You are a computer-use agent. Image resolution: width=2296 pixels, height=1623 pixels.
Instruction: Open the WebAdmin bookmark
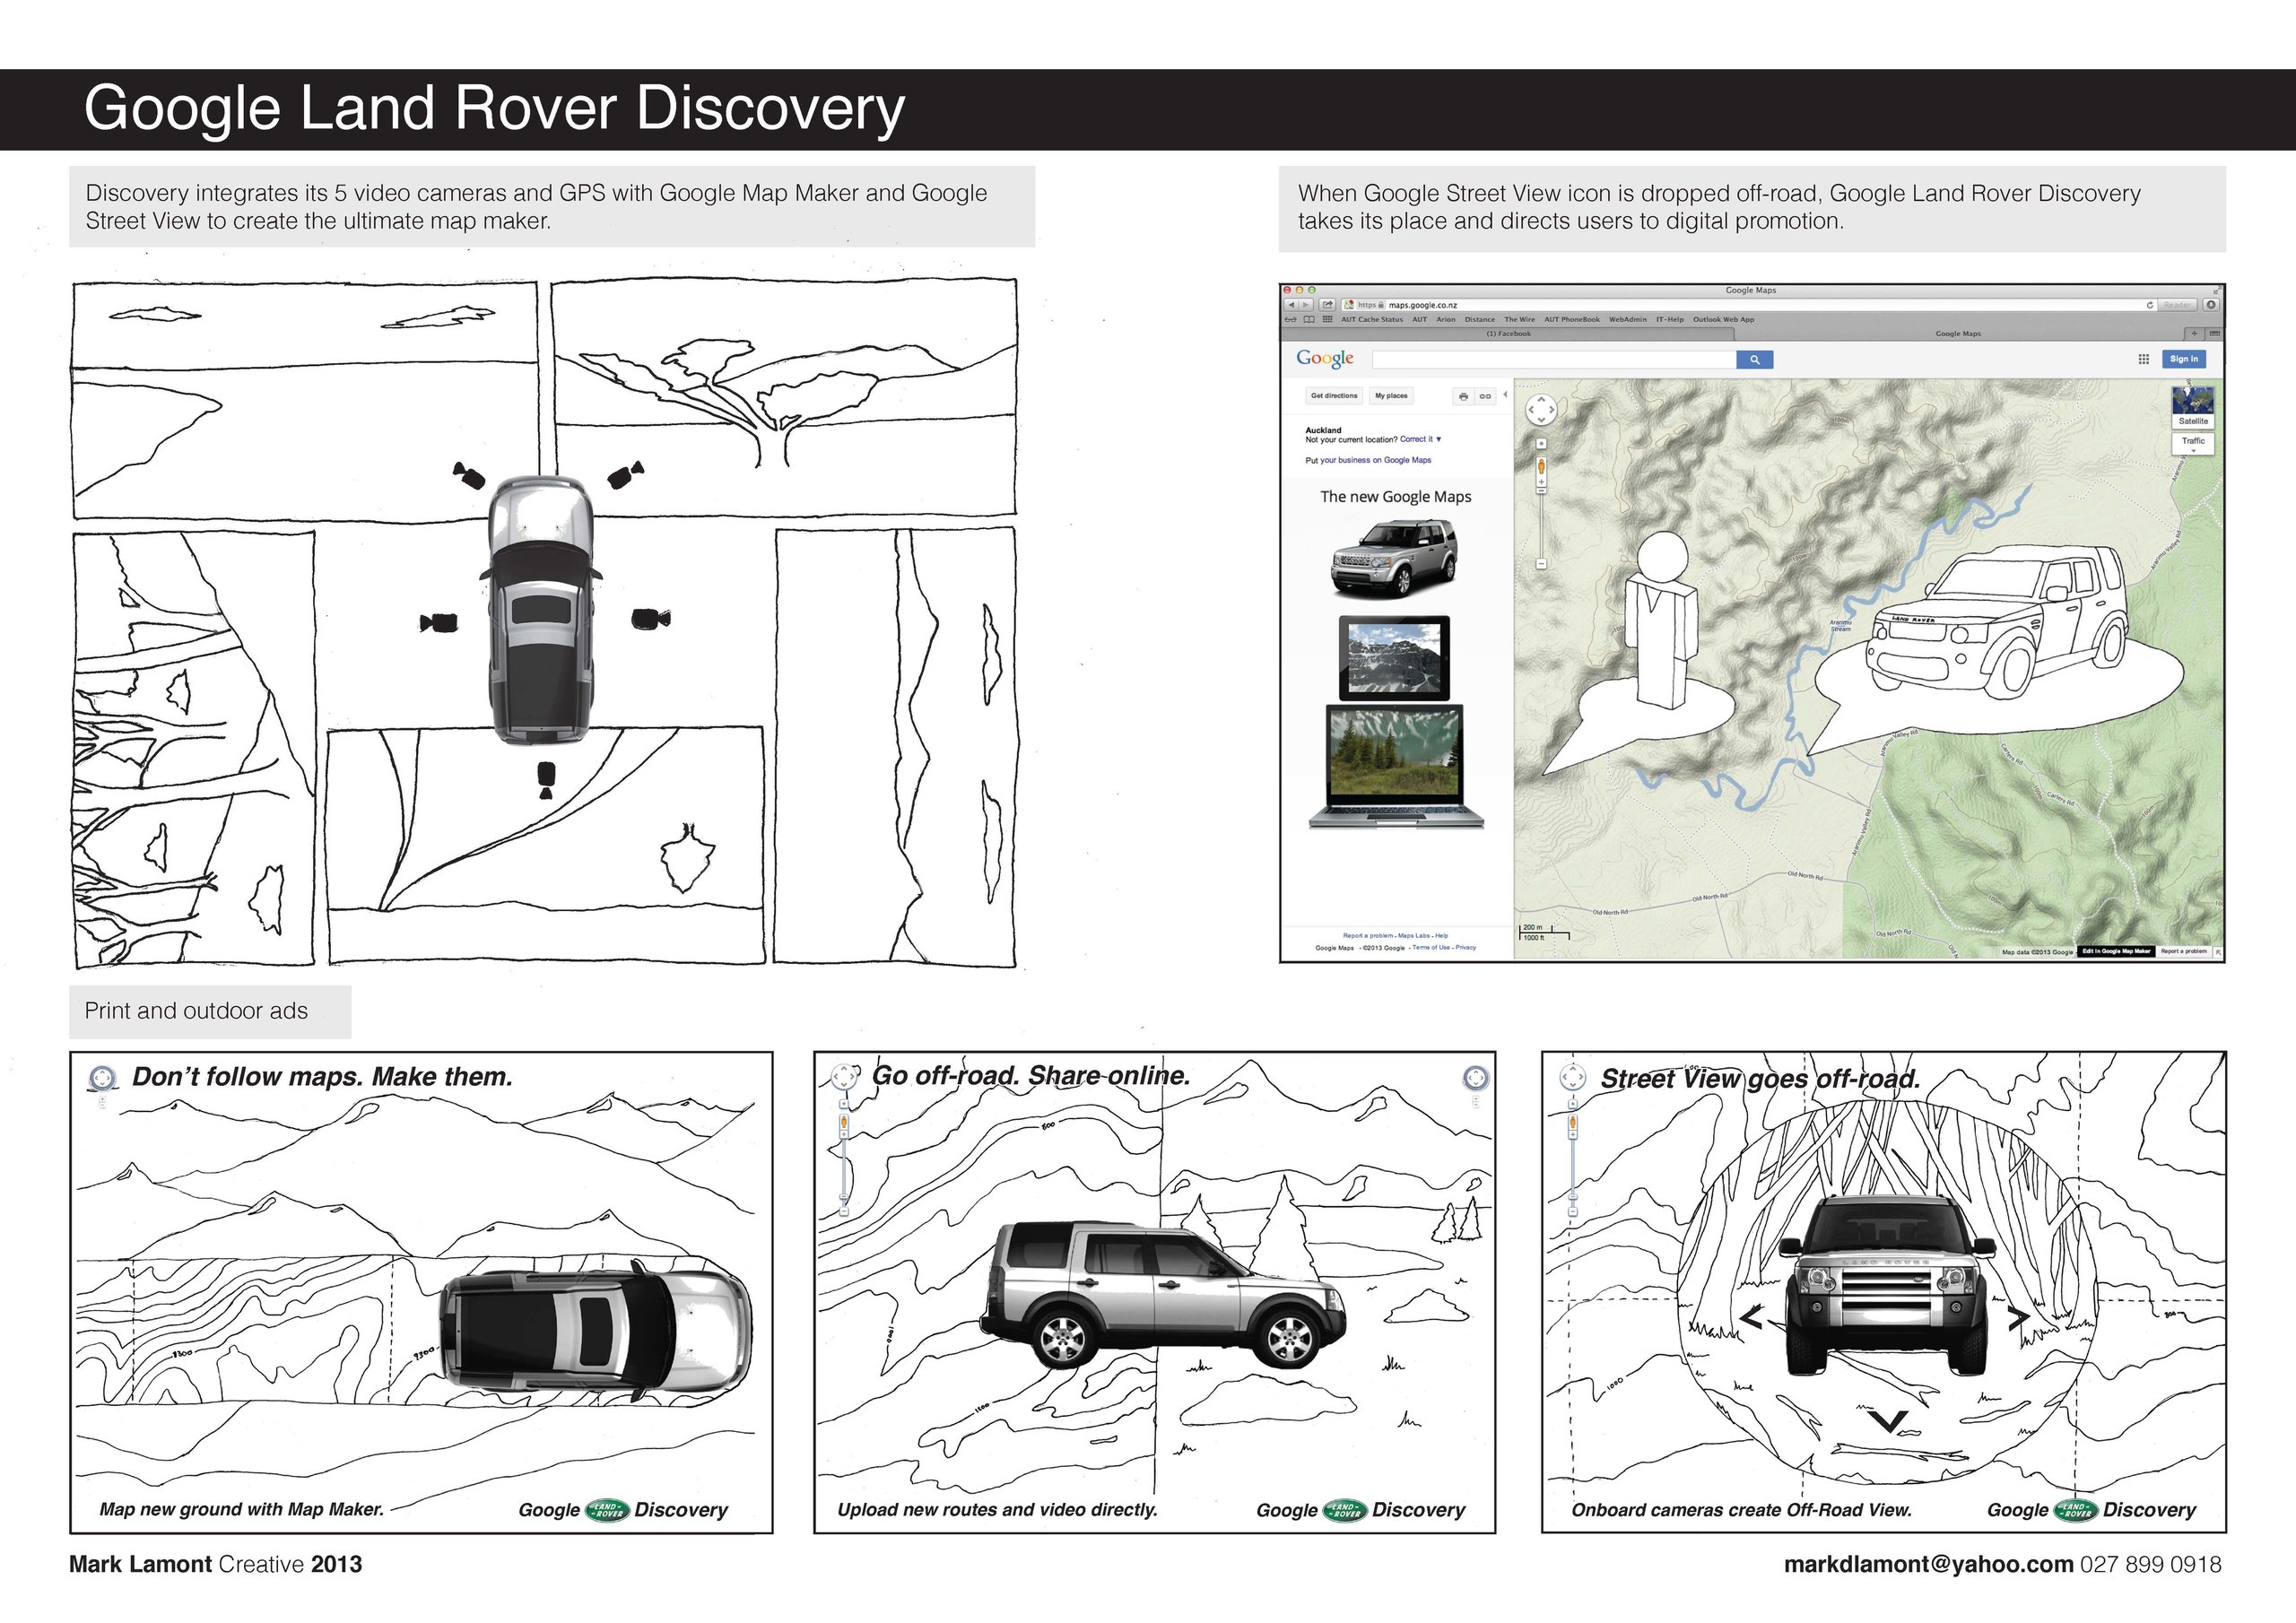(1627, 320)
